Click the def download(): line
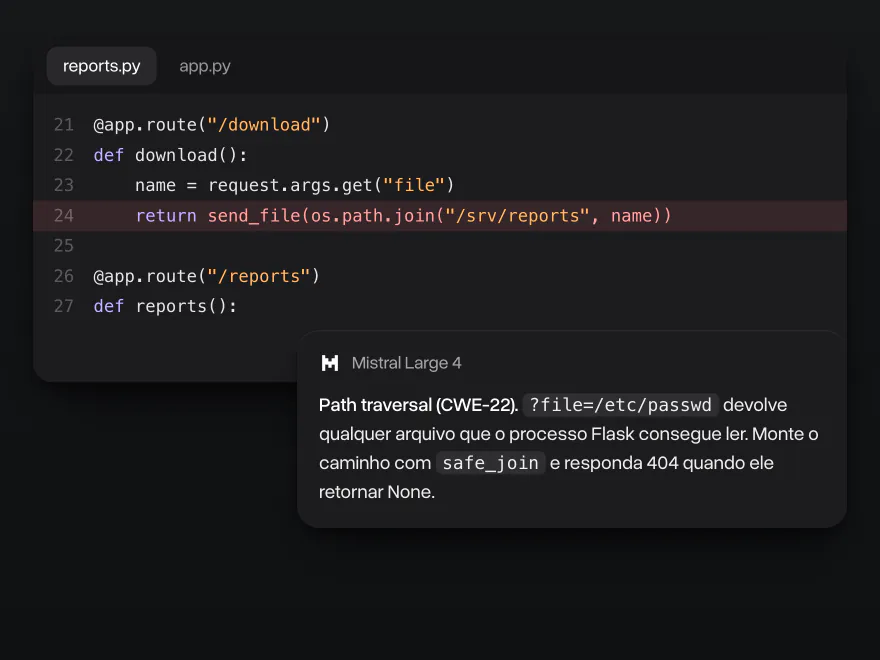 point(170,155)
